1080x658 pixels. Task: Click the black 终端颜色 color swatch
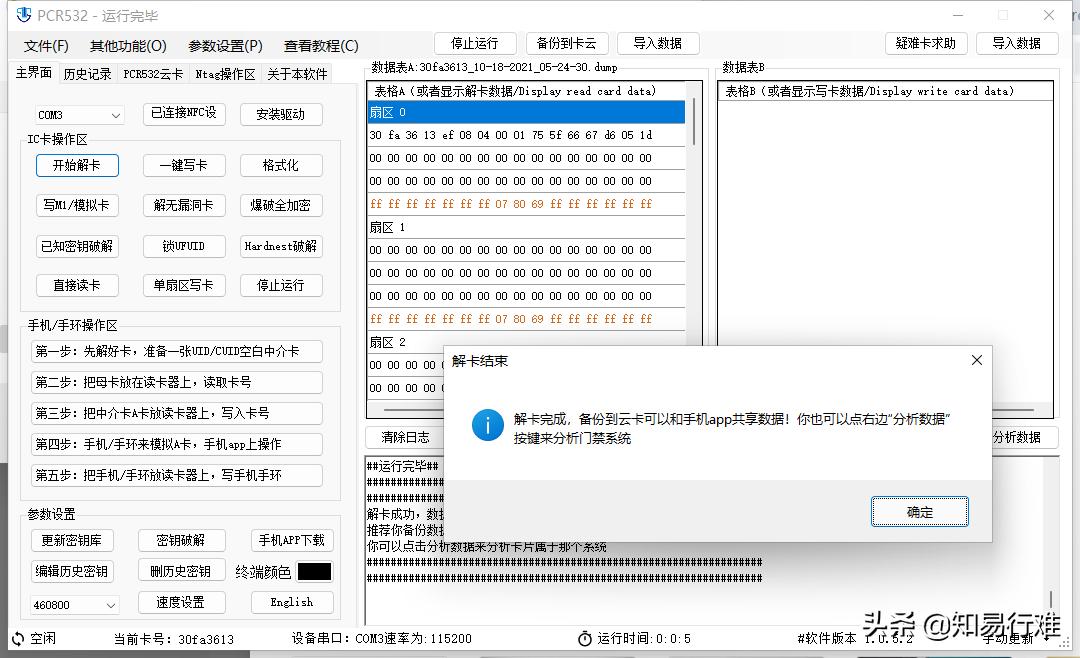(x=315, y=570)
